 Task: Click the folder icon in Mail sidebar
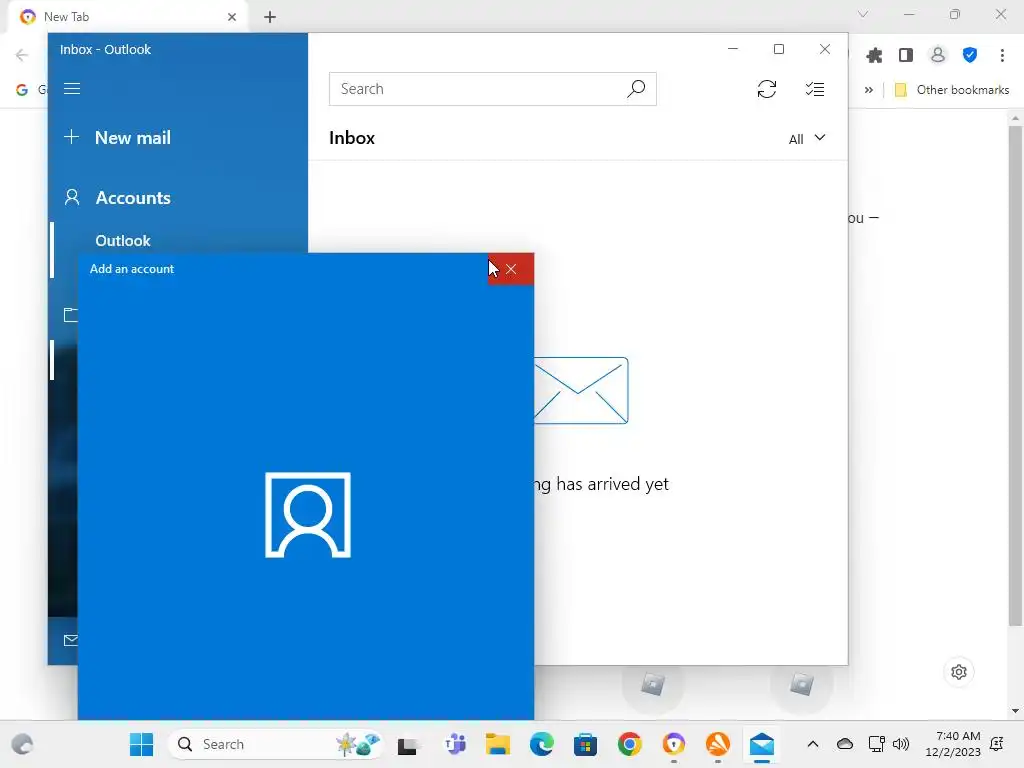point(71,315)
